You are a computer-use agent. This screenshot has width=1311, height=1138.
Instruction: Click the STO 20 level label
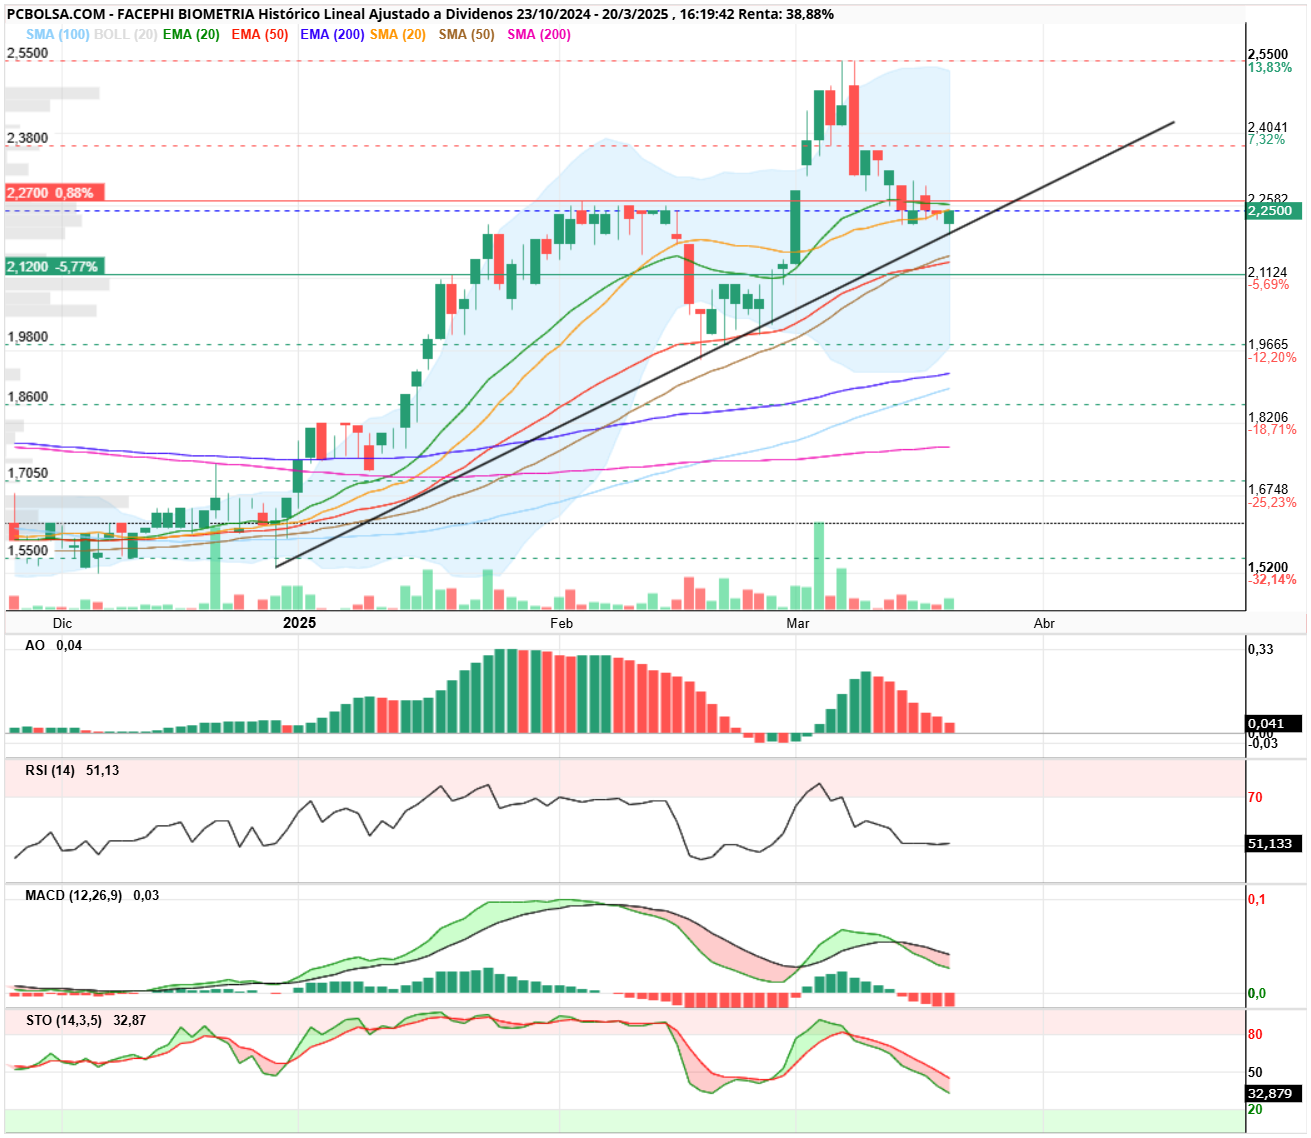tap(1255, 1109)
